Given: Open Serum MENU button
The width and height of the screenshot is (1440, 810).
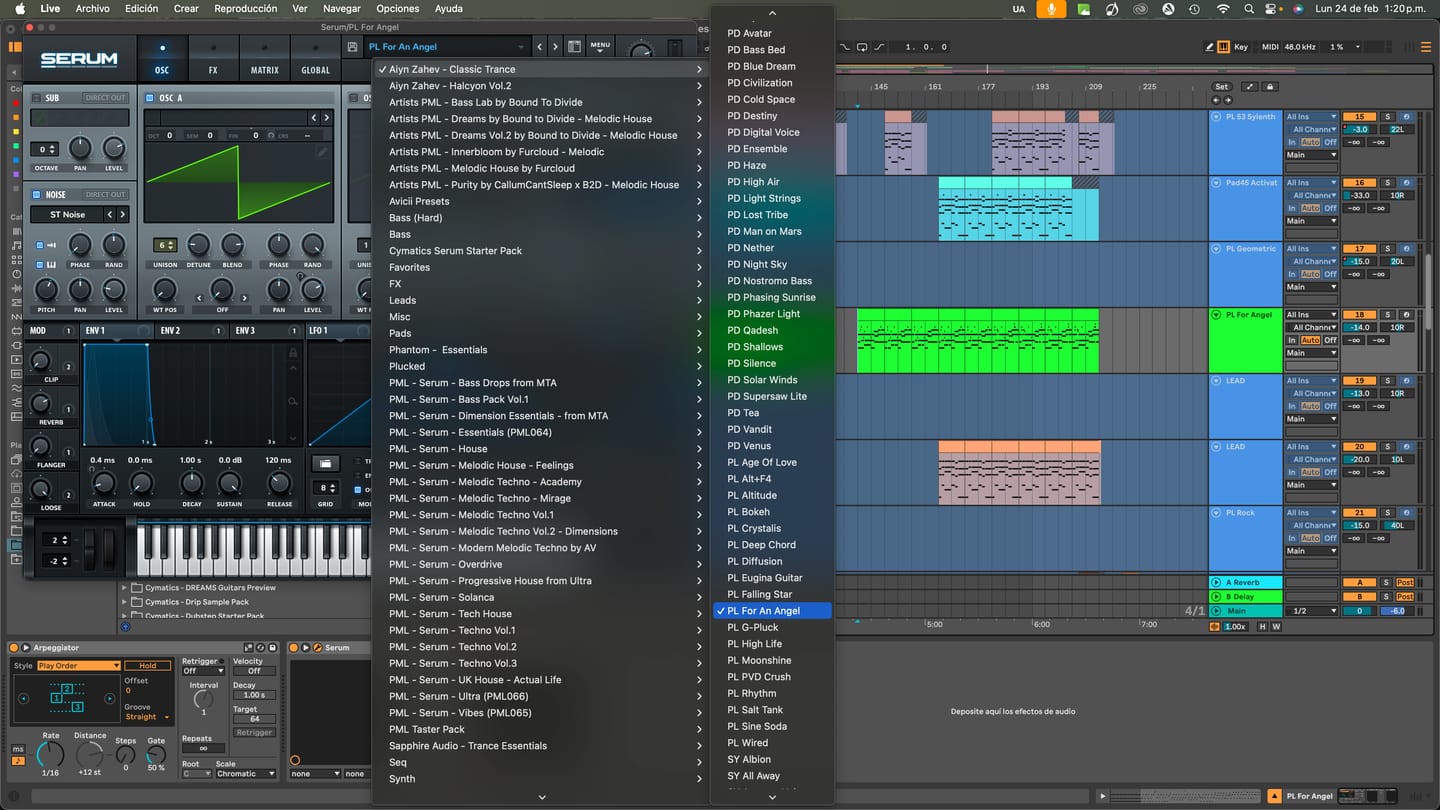Looking at the screenshot, I should [x=600, y=46].
